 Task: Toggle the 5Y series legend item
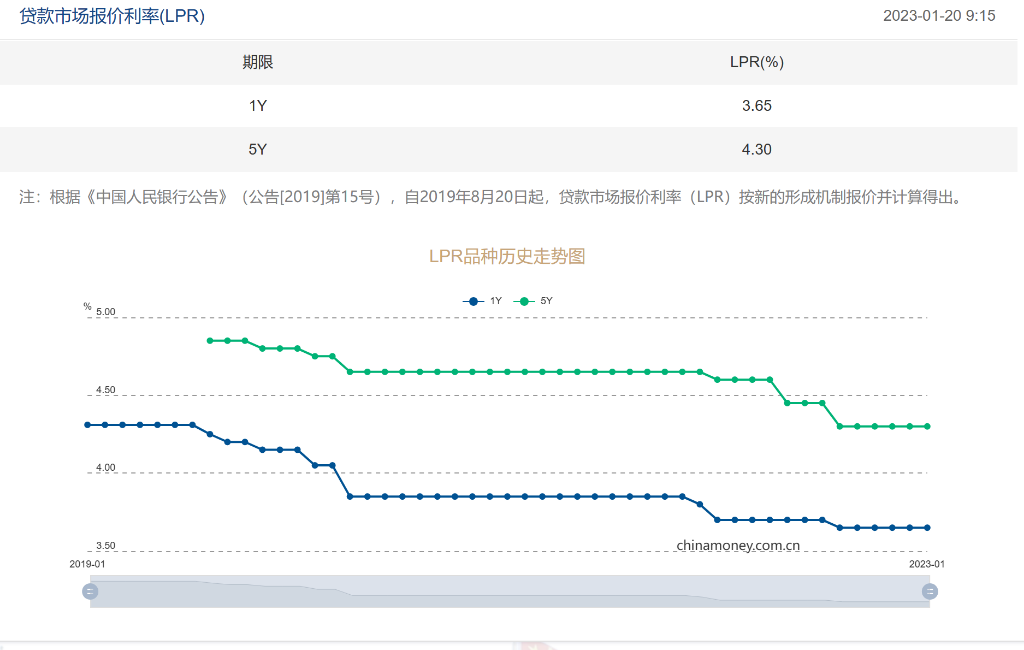[533, 301]
